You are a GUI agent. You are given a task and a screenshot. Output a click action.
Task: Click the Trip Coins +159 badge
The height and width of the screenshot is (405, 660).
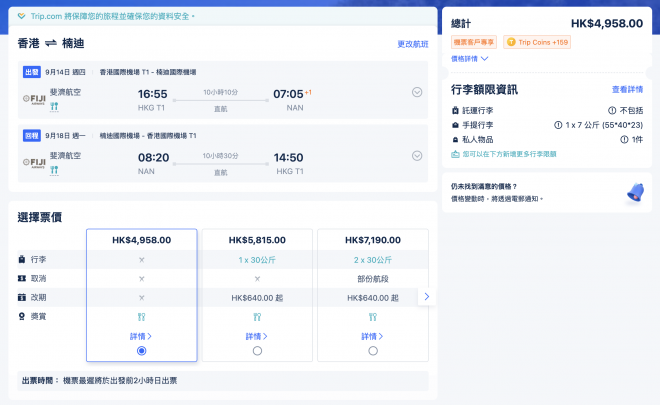[537, 42]
